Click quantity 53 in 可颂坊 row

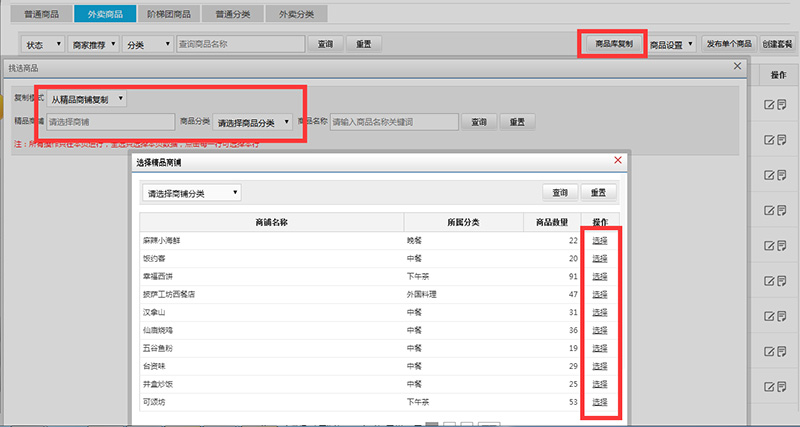[x=573, y=402]
